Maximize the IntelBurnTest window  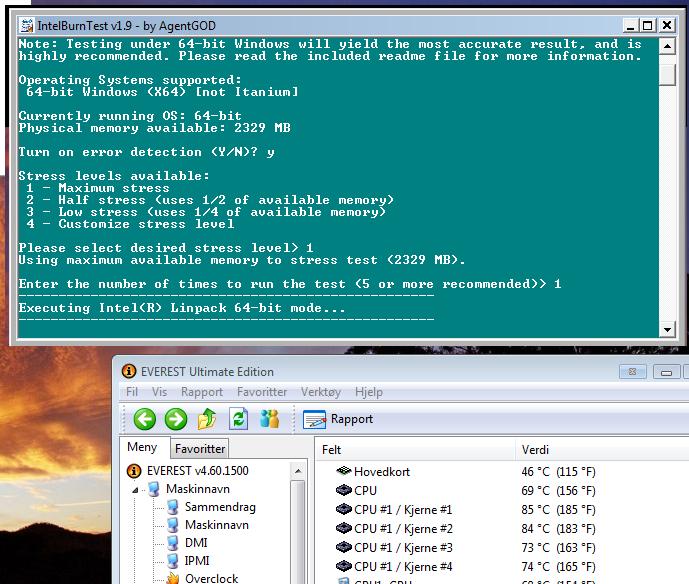[648, 25]
